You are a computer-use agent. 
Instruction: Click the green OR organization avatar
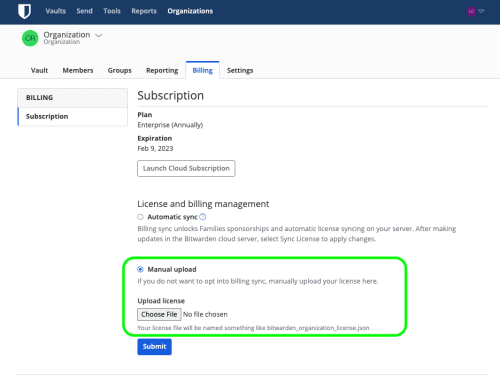[30, 38]
